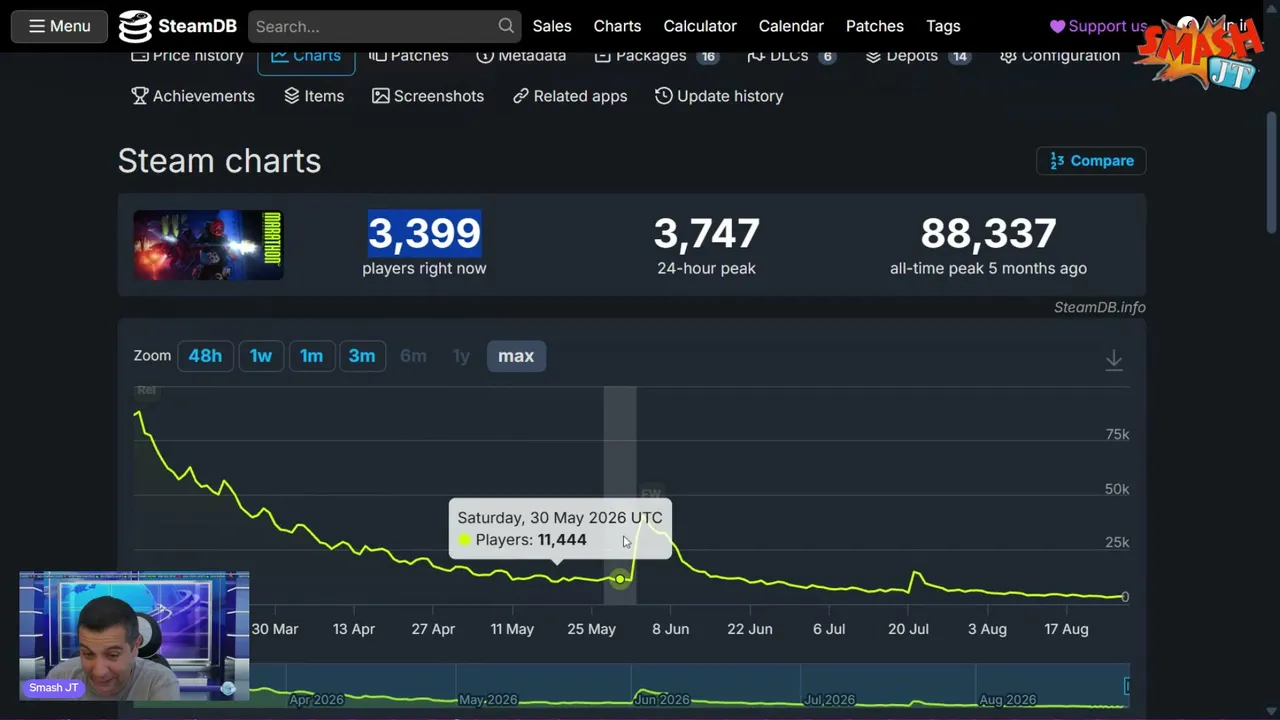Click the Rel release marker on chart
1280x720 pixels.
click(x=146, y=390)
